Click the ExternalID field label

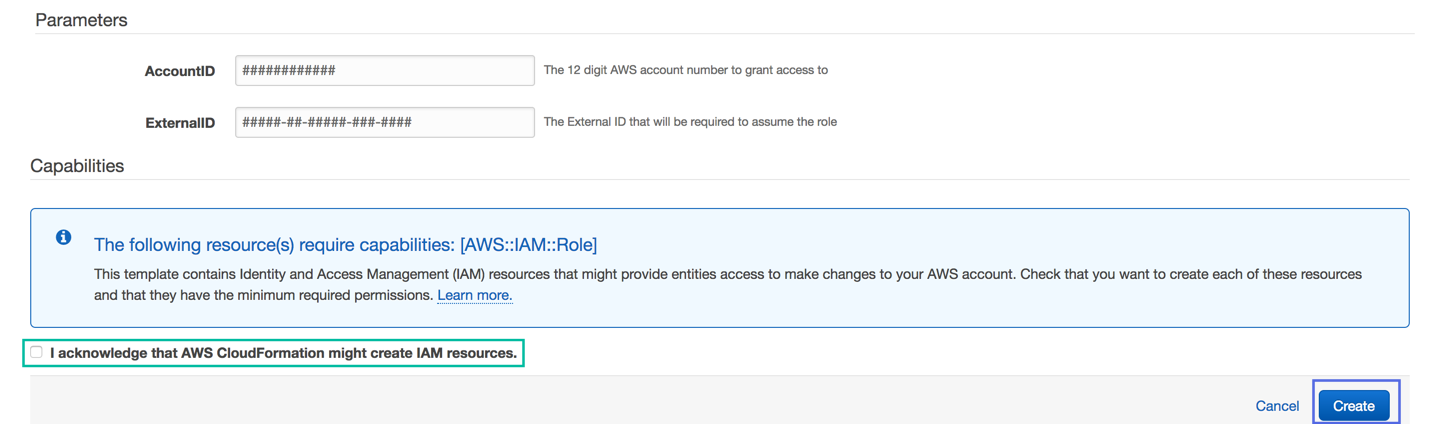coord(180,123)
